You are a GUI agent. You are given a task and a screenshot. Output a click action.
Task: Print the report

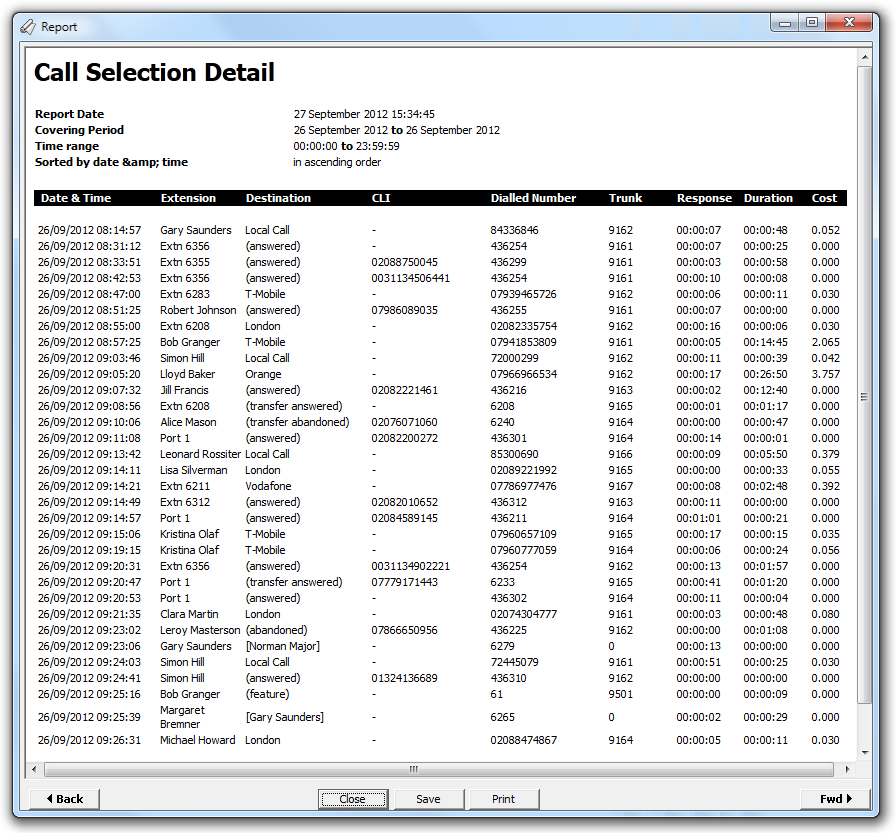click(x=503, y=799)
